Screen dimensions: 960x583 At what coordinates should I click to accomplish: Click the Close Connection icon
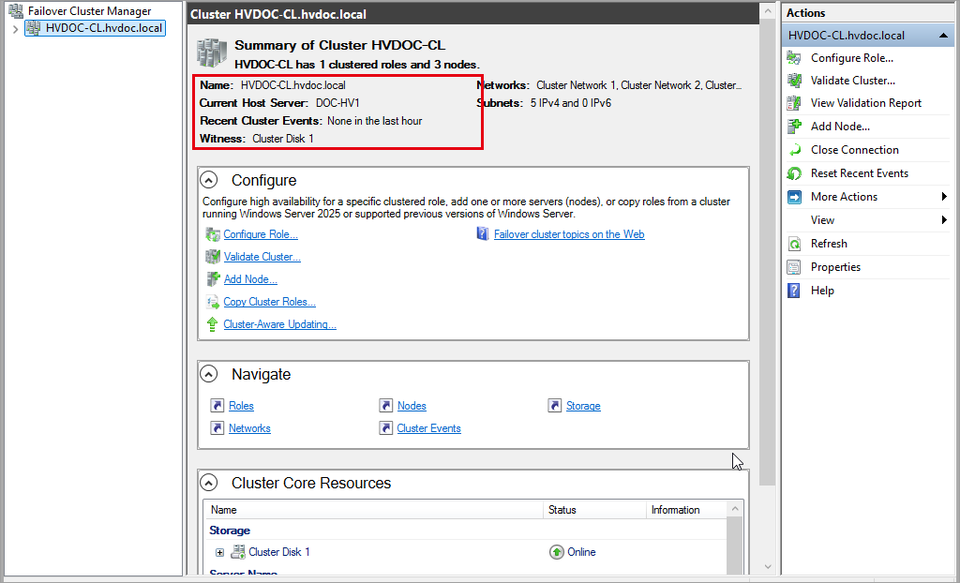[x=794, y=150]
